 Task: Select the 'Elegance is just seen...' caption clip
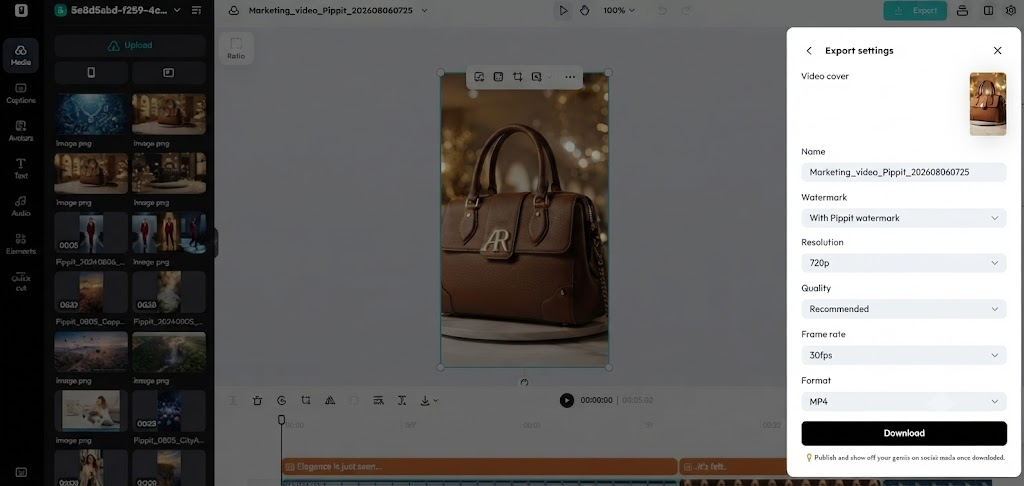(479, 466)
